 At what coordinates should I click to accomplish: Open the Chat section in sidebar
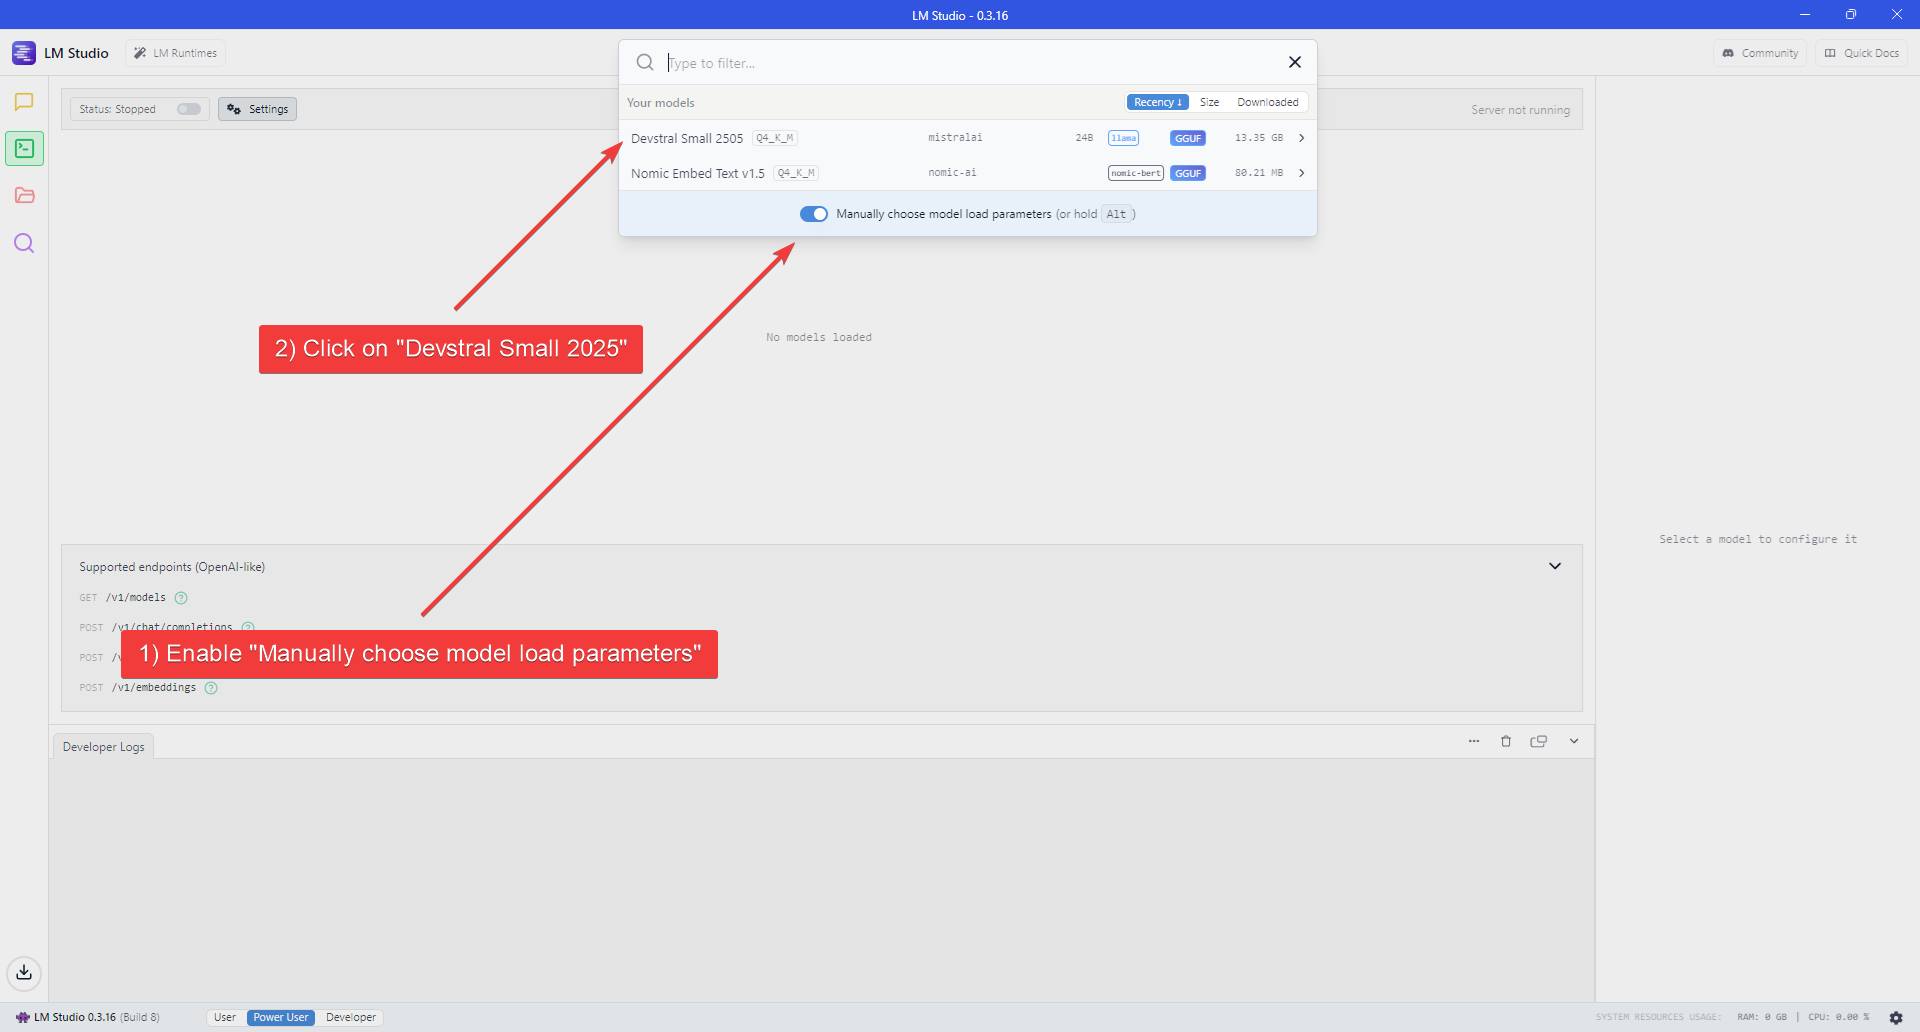(x=24, y=102)
